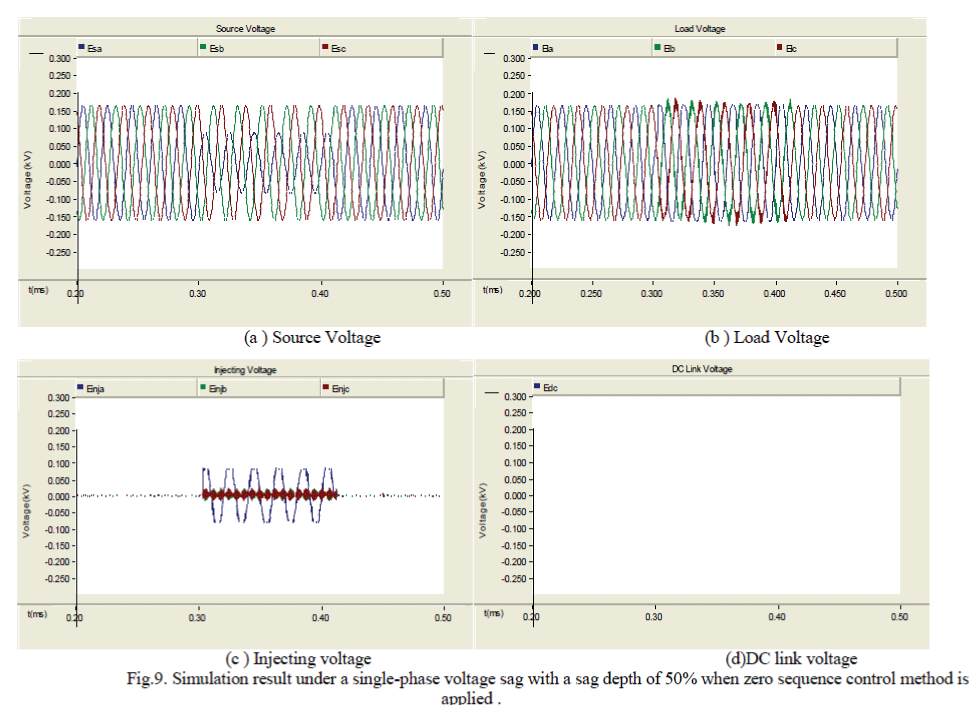Click the 0.350 time tick on Load Voltage axis

(x=716, y=295)
